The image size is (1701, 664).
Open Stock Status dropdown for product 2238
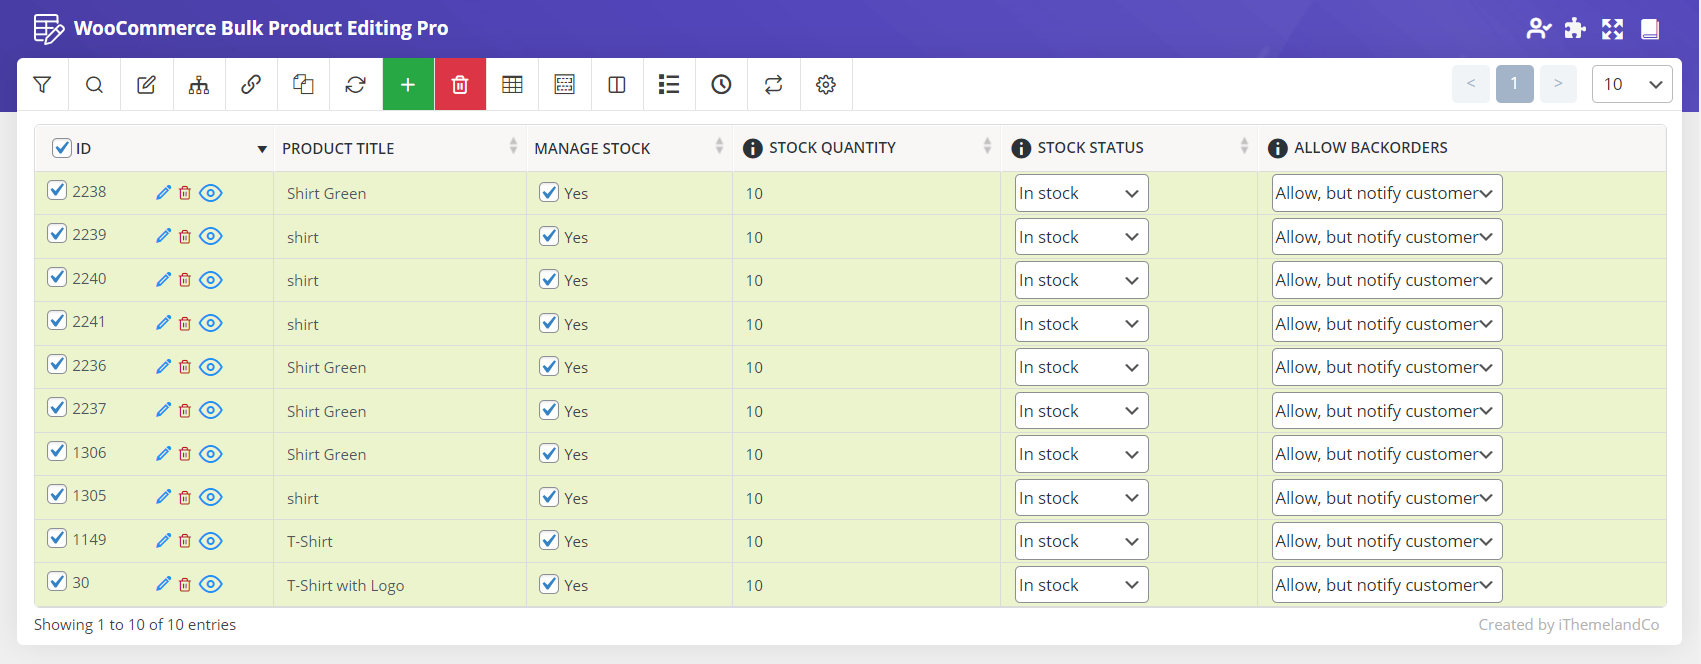(1080, 193)
